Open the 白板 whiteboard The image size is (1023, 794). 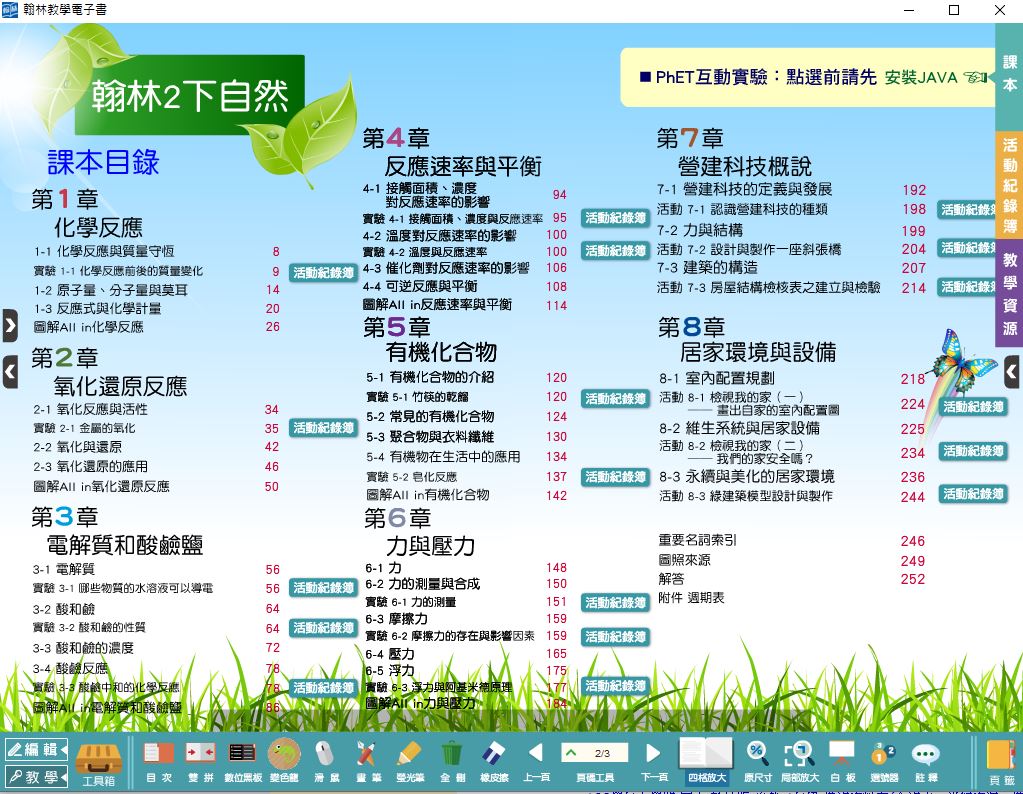841,760
